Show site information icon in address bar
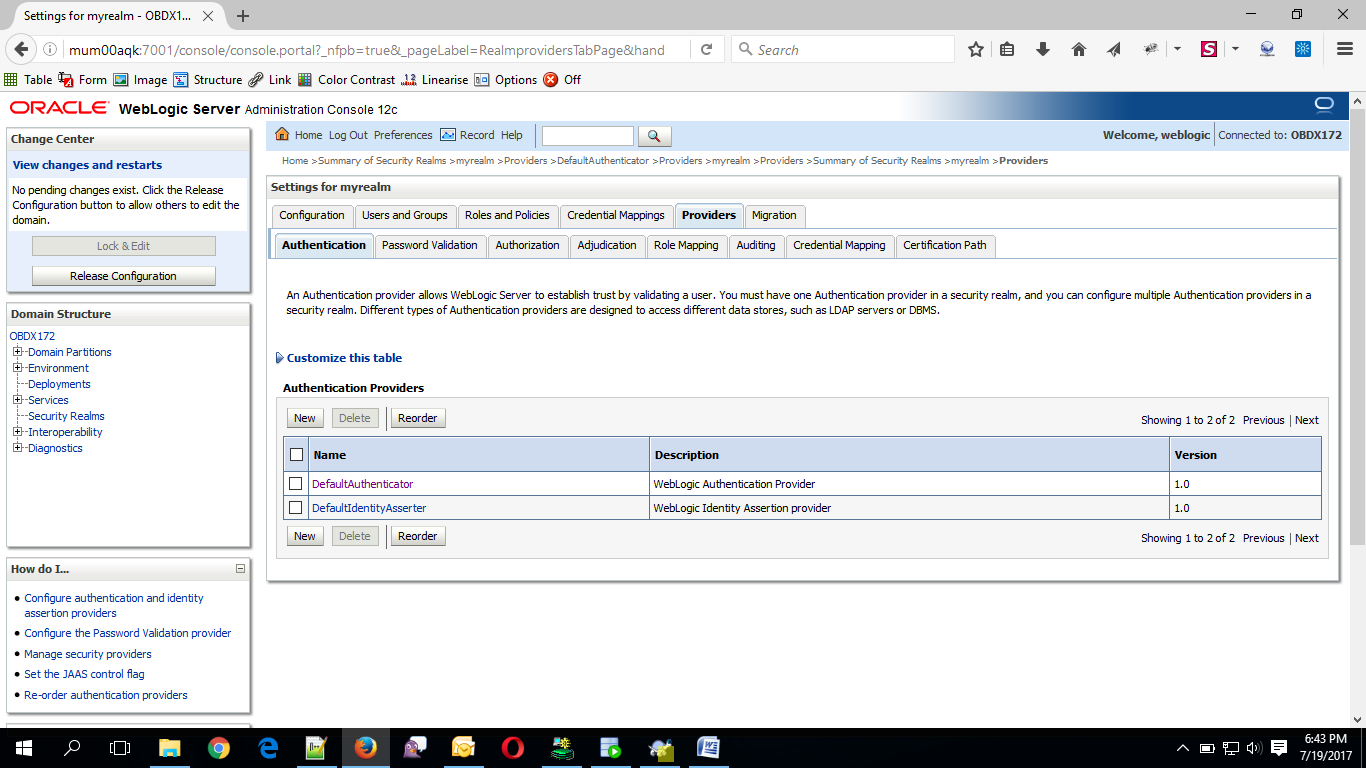The width and height of the screenshot is (1366, 768). 50,49
